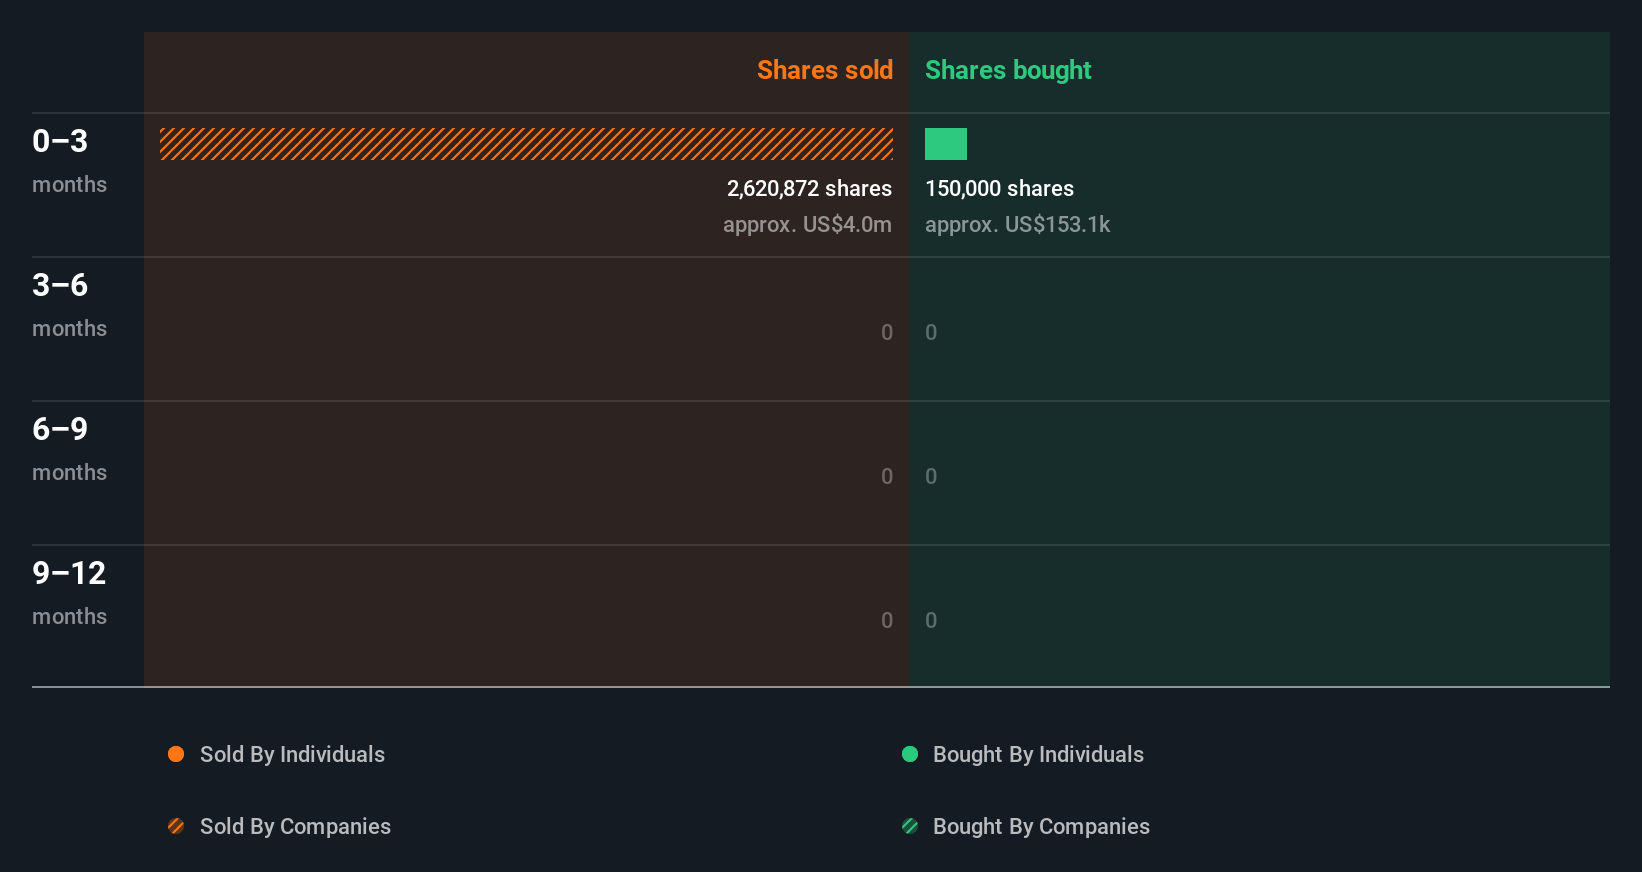
Task: Click the Sold By Companies legend label
Action: pyautogui.click(x=295, y=826)
